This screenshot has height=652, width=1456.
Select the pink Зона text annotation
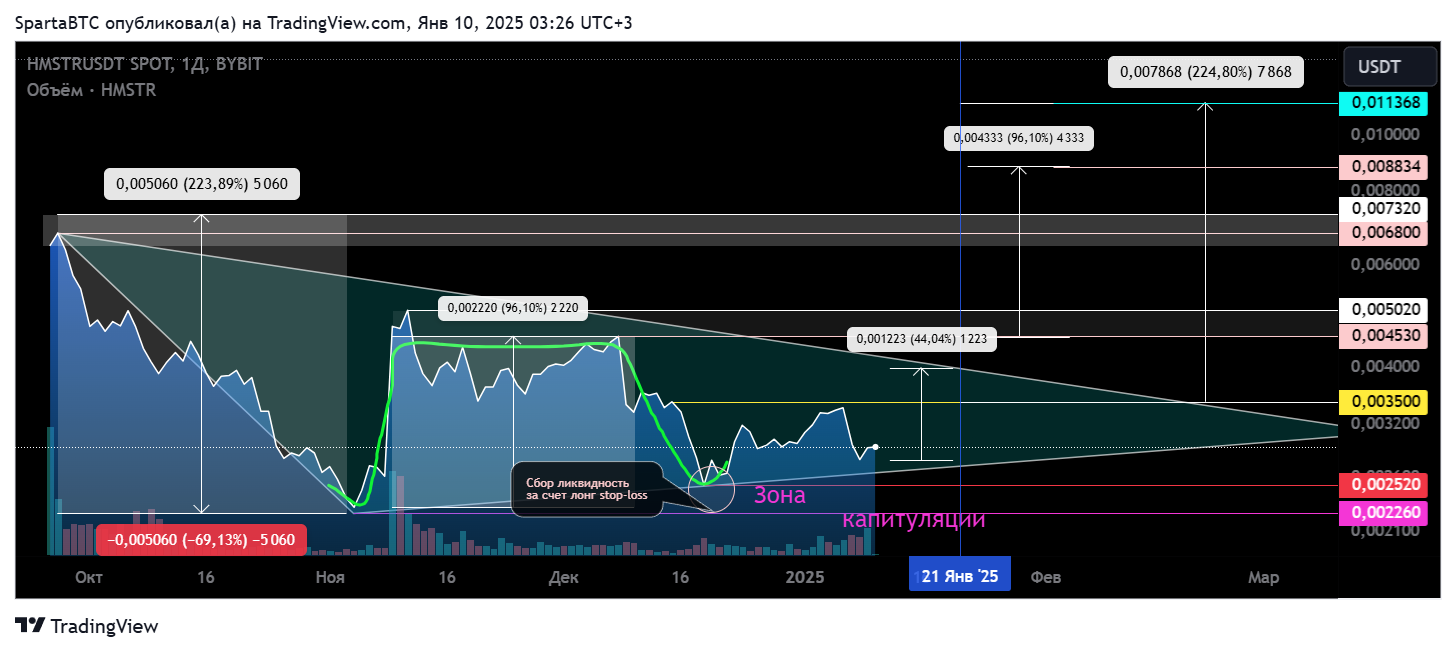pos(780,495)
